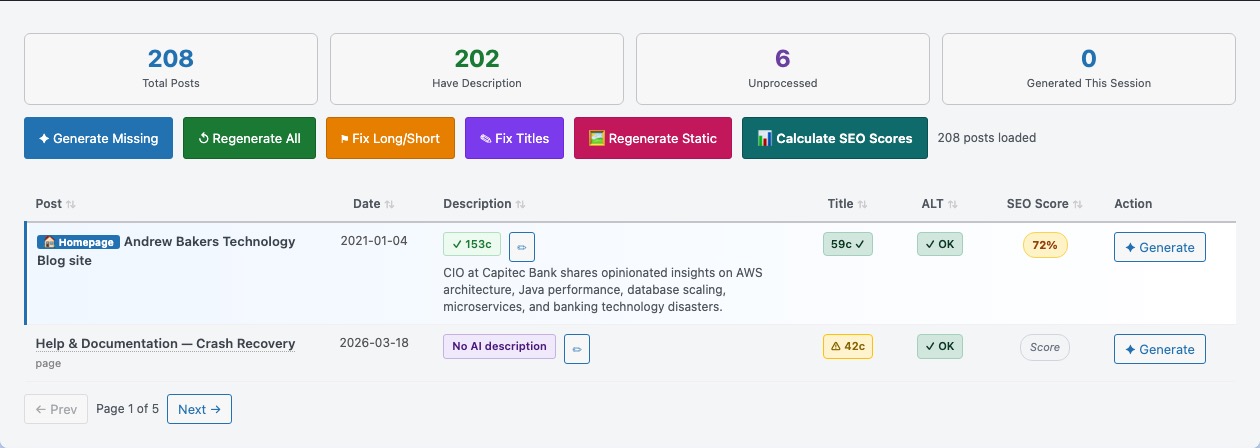This screenshot has height=448, width=1260.
Task: Click the Action column header
Action: 1133,204
